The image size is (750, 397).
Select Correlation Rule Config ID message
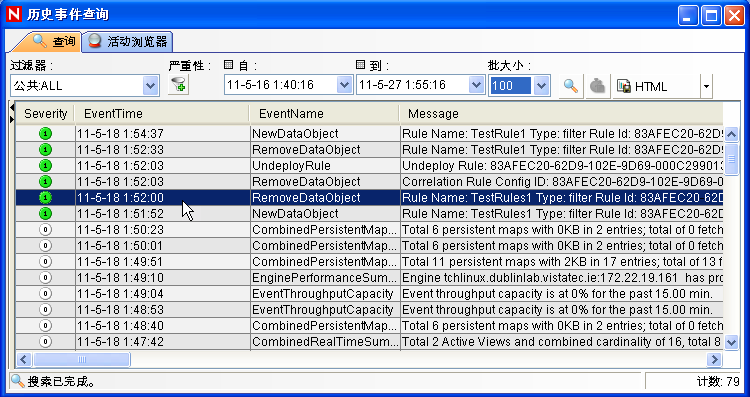562,182
